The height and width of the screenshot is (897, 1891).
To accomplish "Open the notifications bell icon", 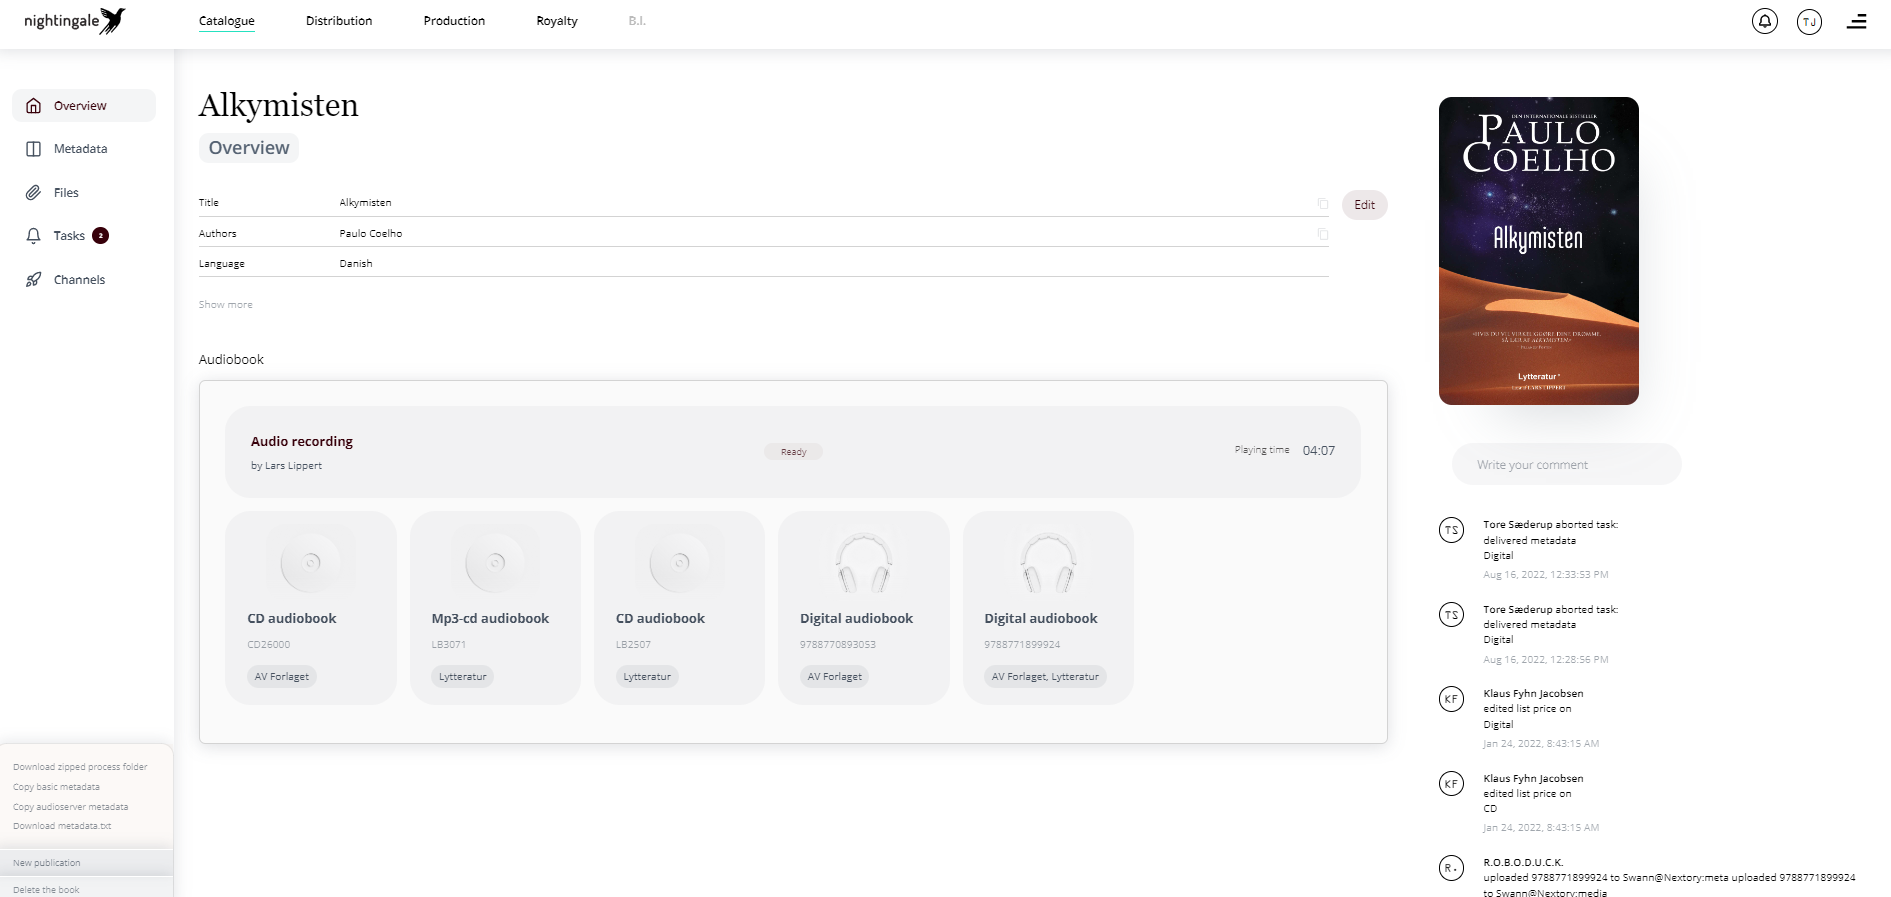I will click(x=1765, y=21).
